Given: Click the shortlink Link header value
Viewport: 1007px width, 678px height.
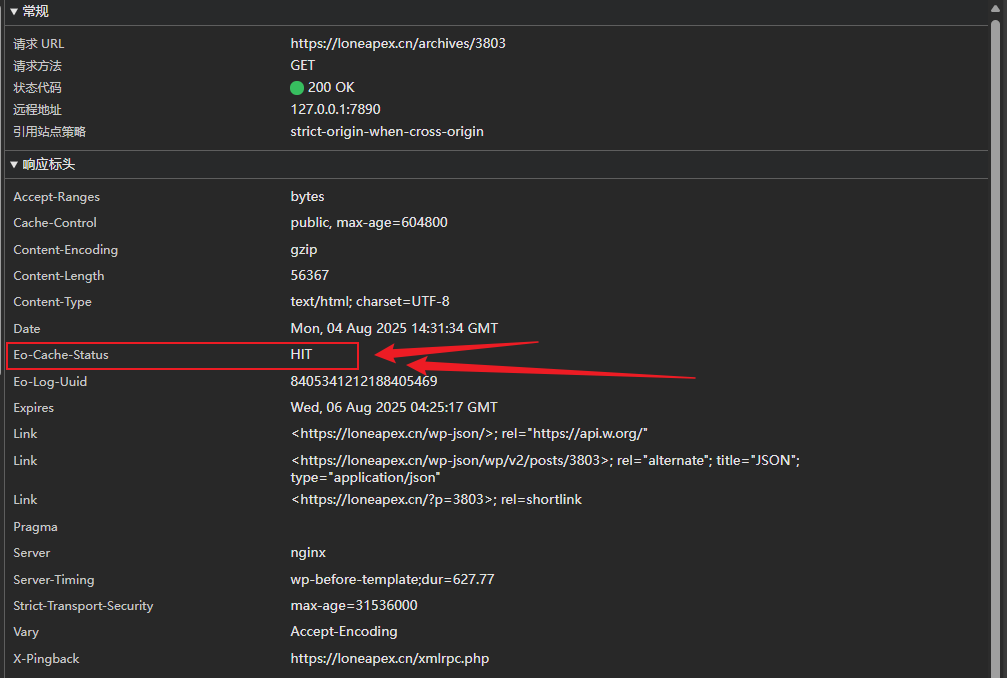Looking at the screenshot, I should pyautogui.click(x=436, y=499).
